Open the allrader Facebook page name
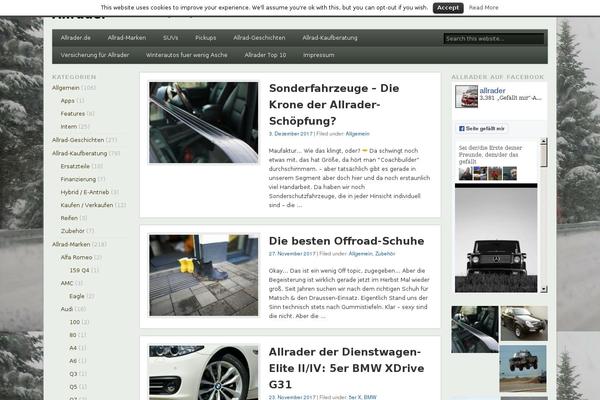 492,91
